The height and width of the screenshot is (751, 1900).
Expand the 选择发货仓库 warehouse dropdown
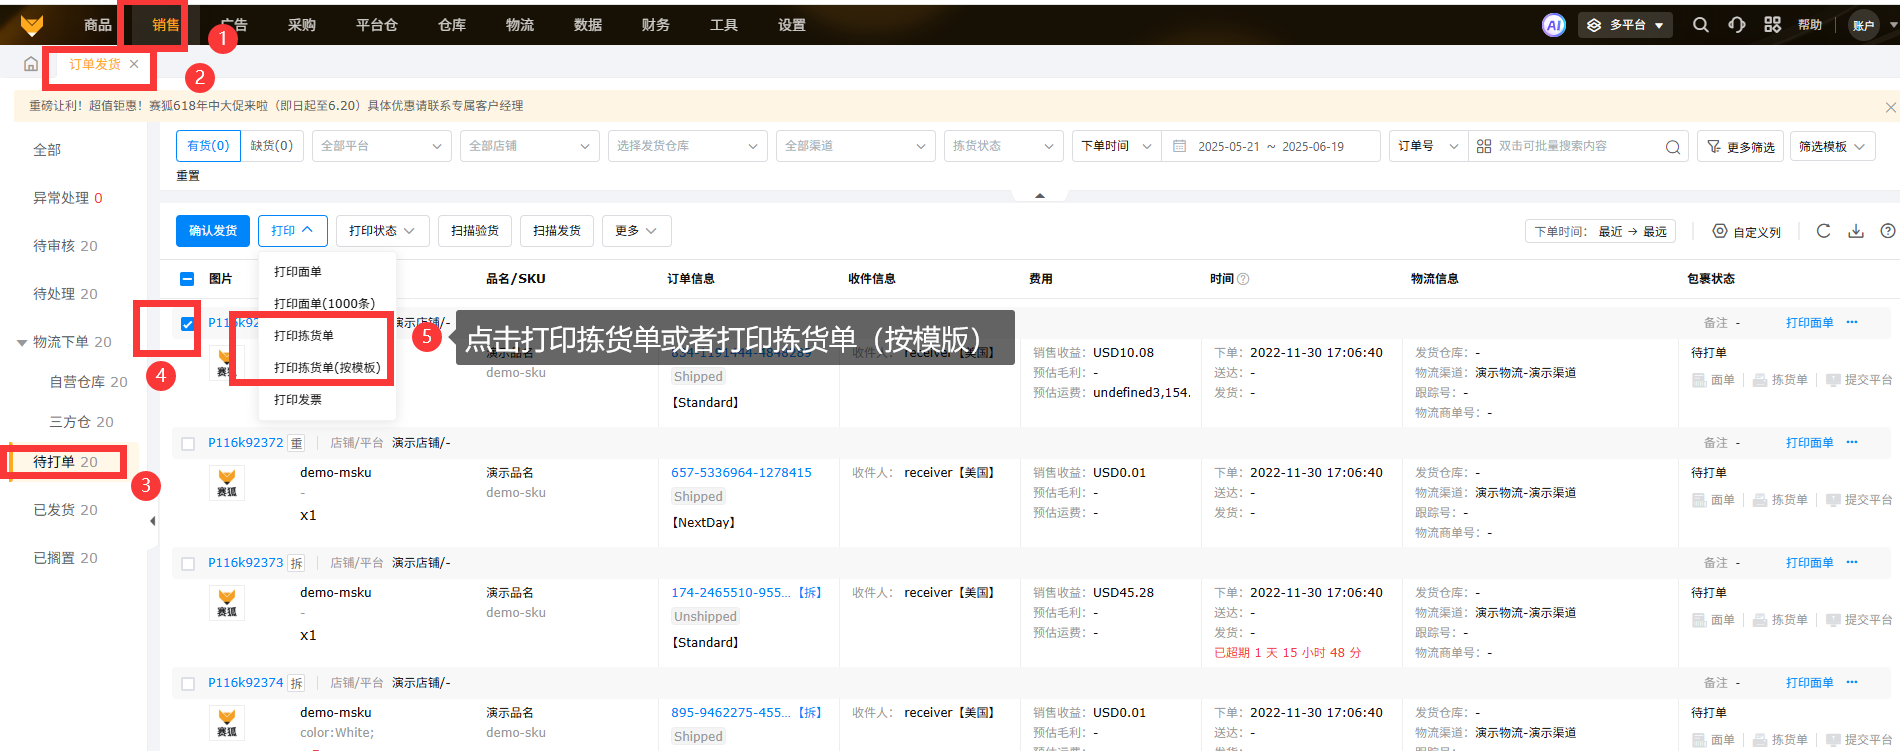click(x=687, y=146)
